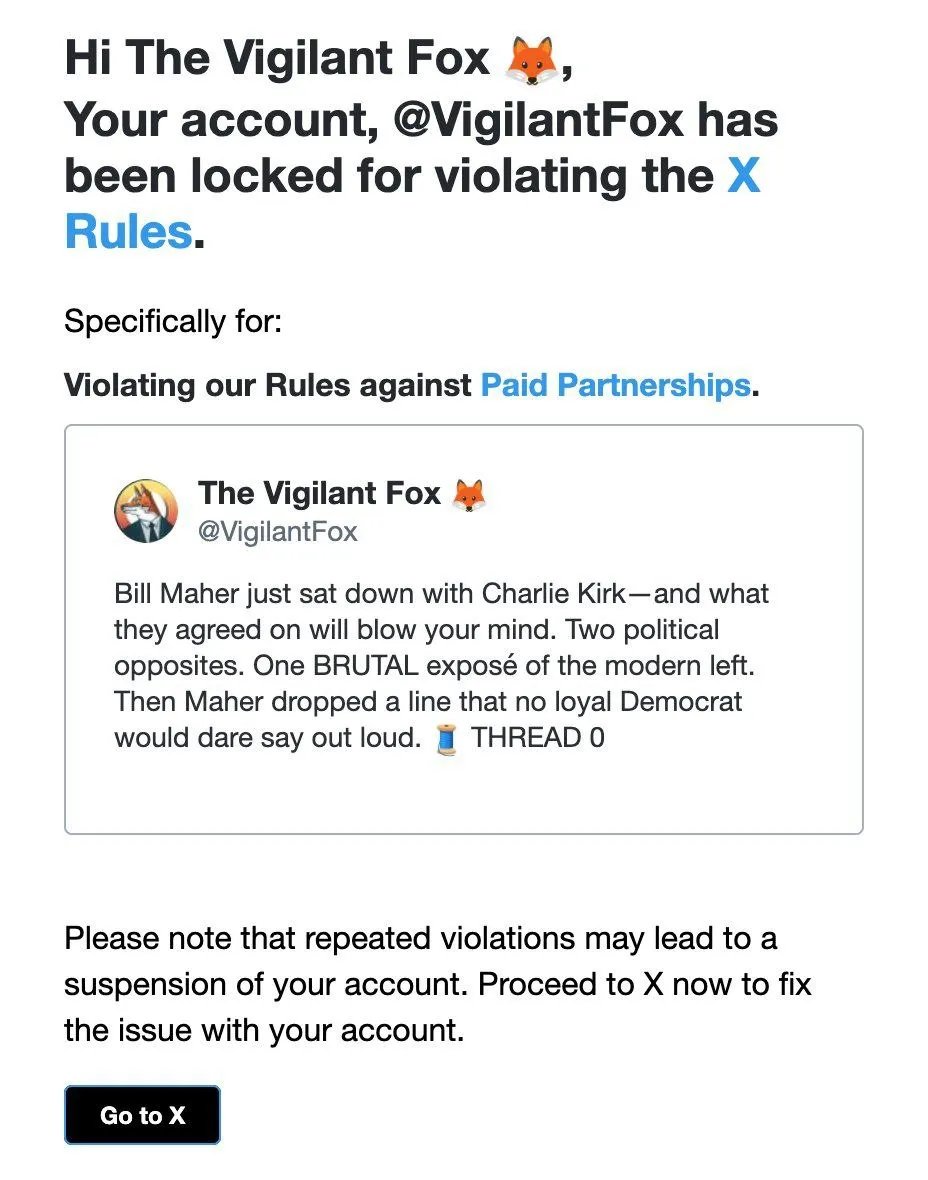Click the blue "Rules" link in heading

(x=128, y=232)
